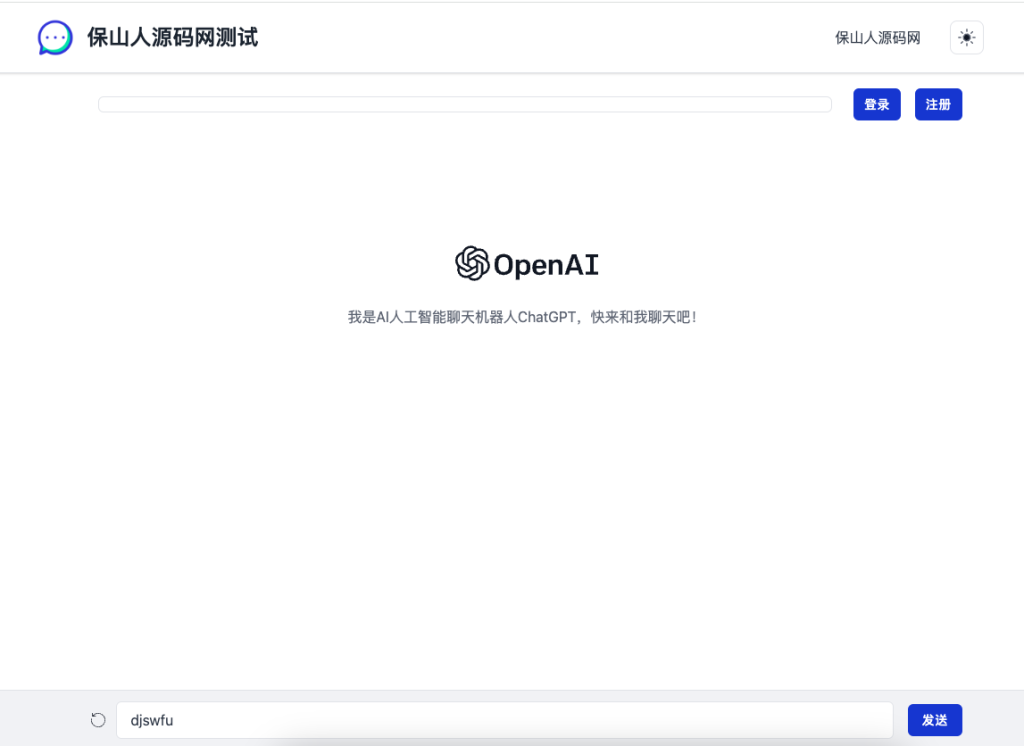
Task: Click the refresh conversation icon
Action: pyautogui.click(x=98, y=720)
